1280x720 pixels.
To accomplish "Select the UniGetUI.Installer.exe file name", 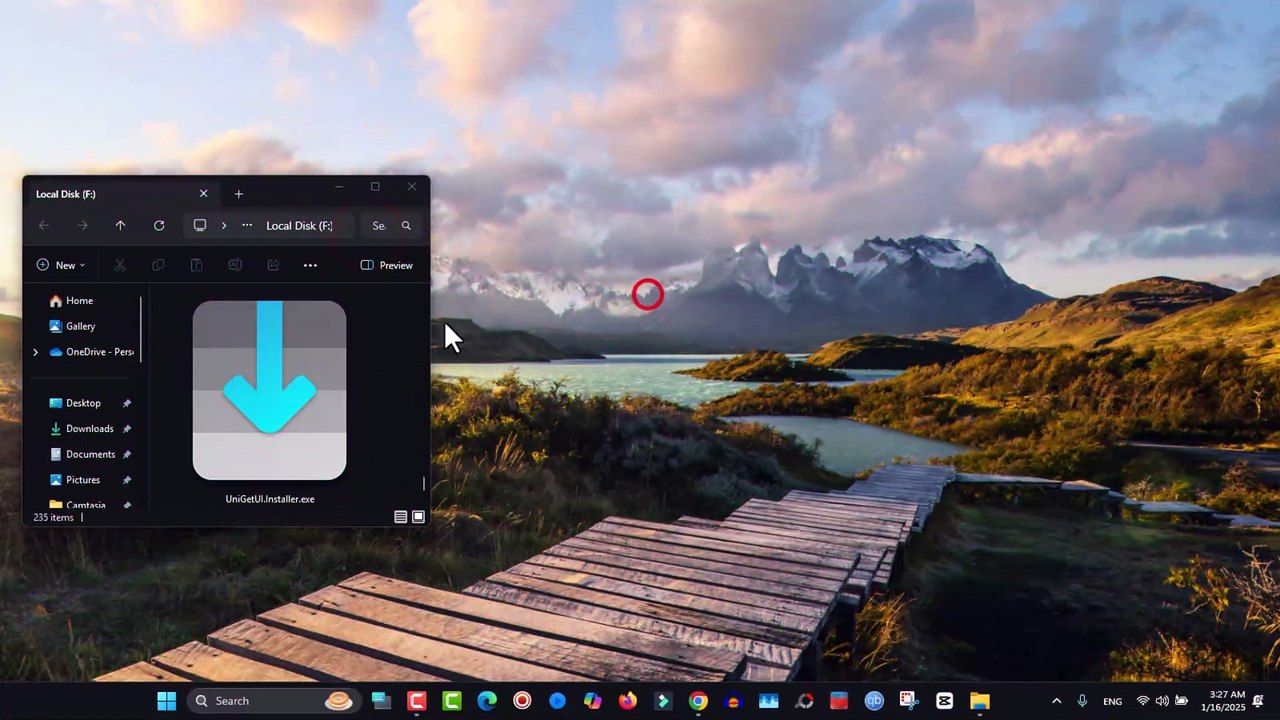I will [x=270, y=499].
